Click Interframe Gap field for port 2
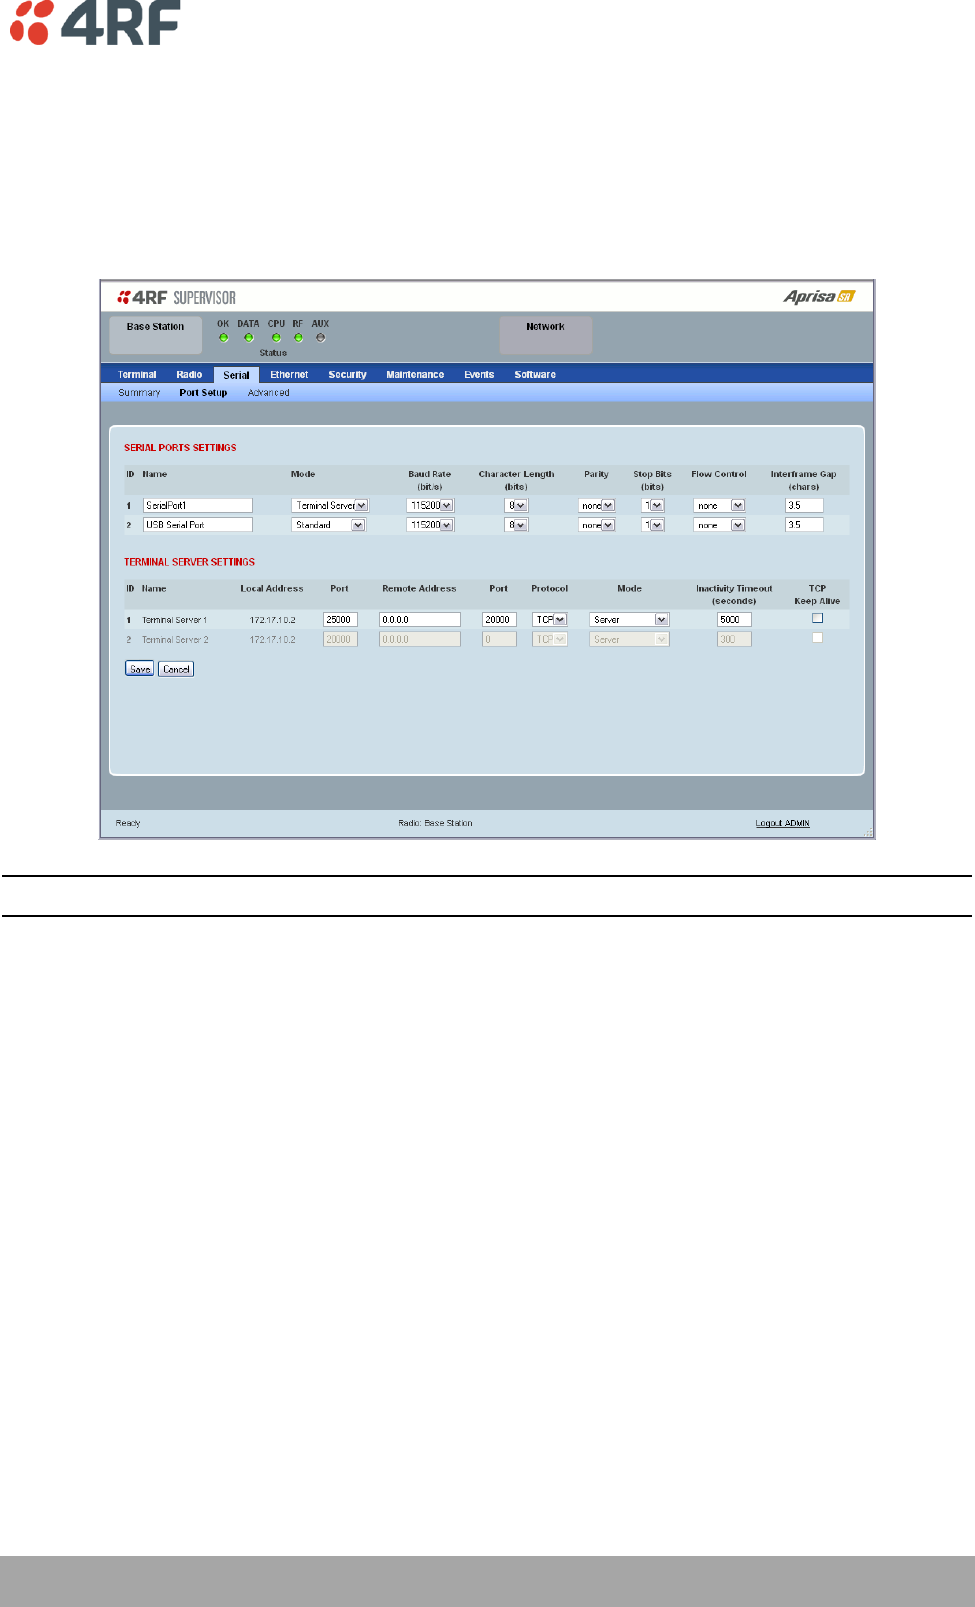 click(x=804, y=525)
